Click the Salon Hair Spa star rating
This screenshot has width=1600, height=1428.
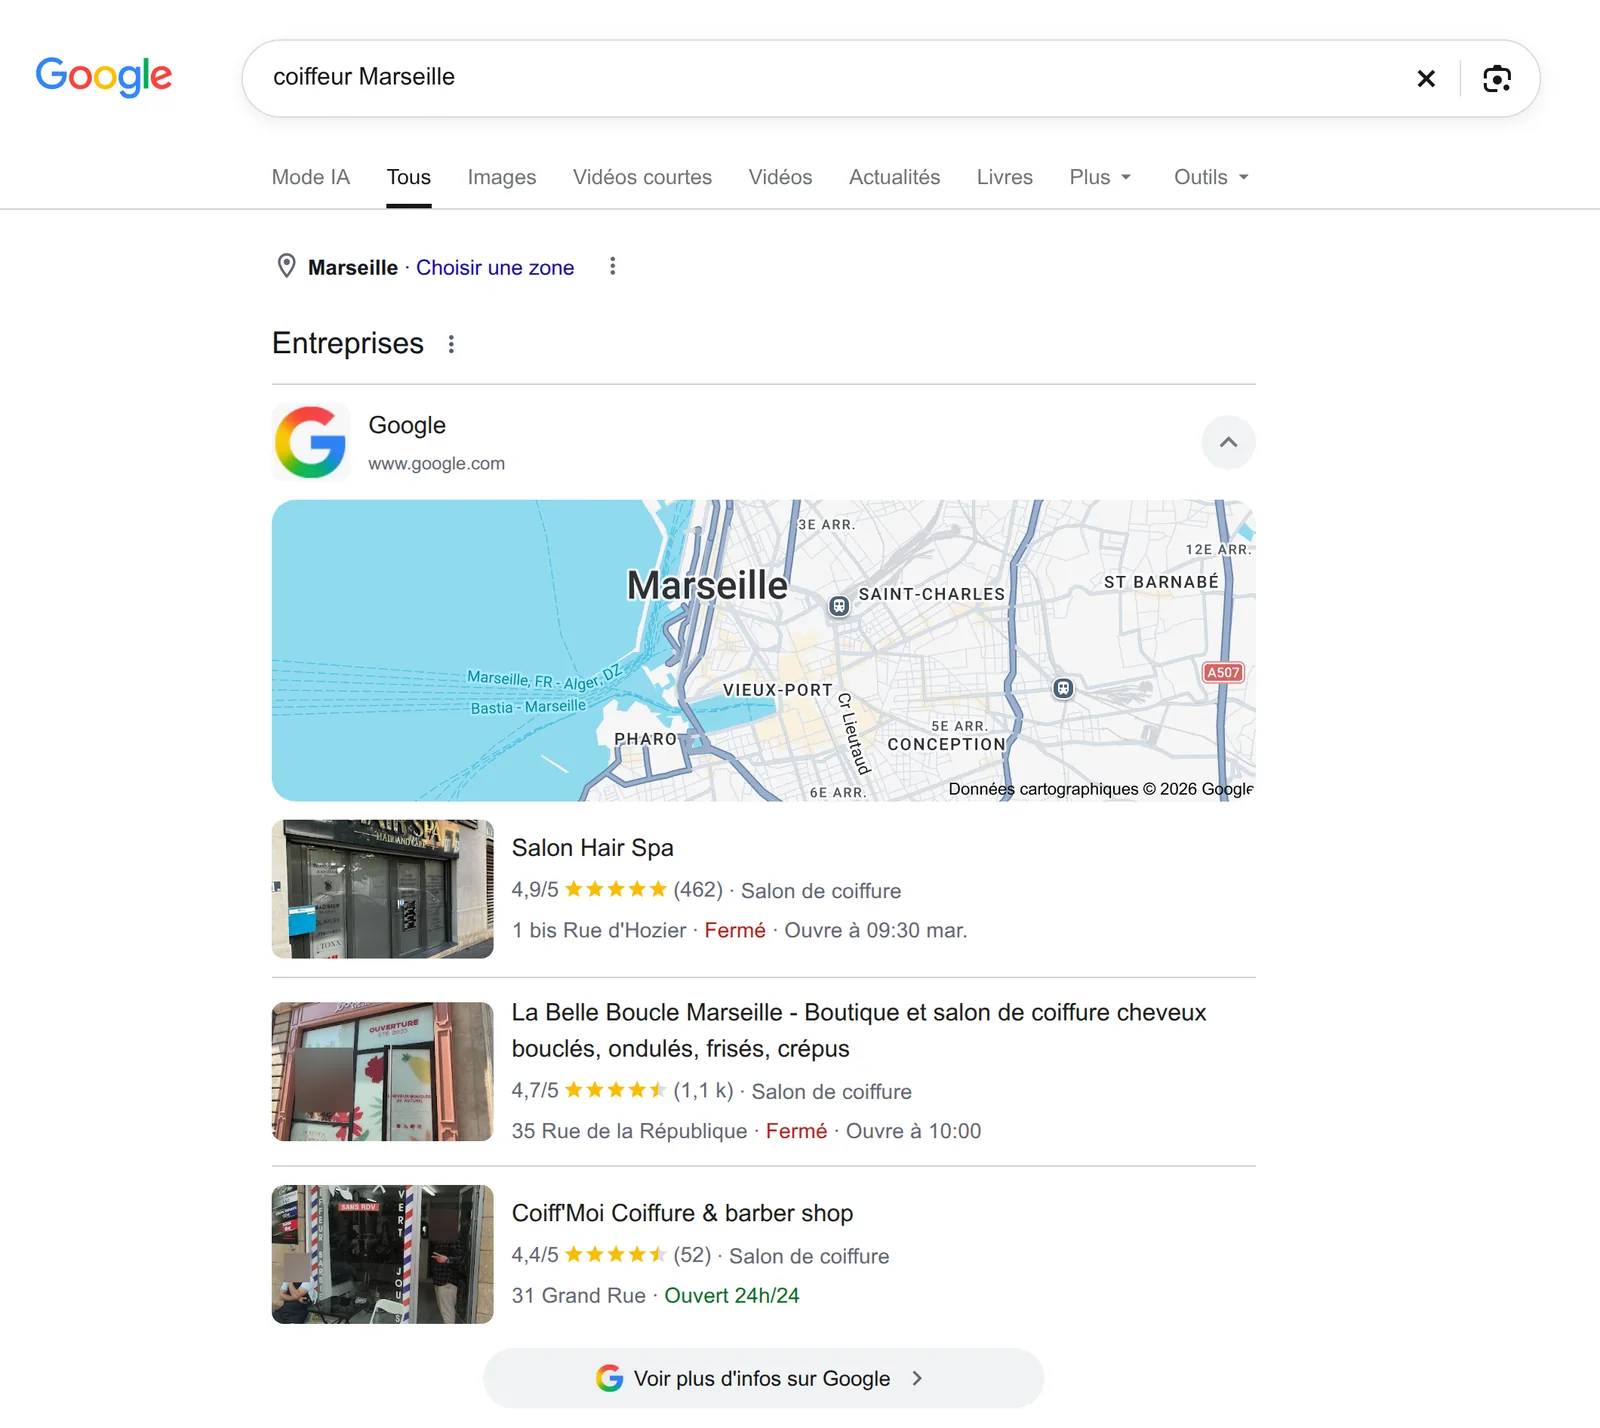615,889
